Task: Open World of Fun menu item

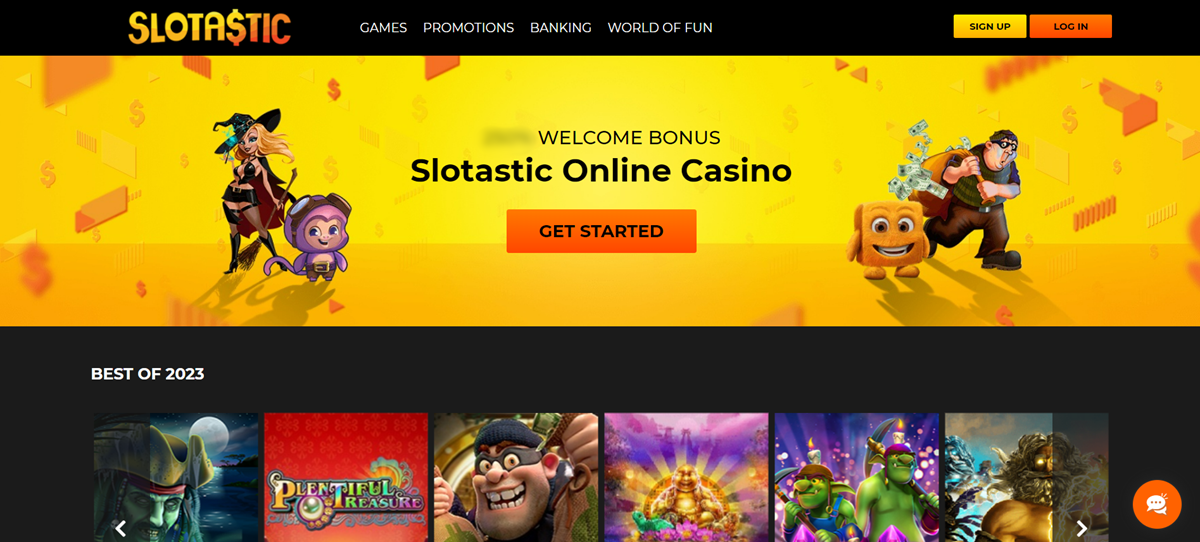Action: pos(660,28)
